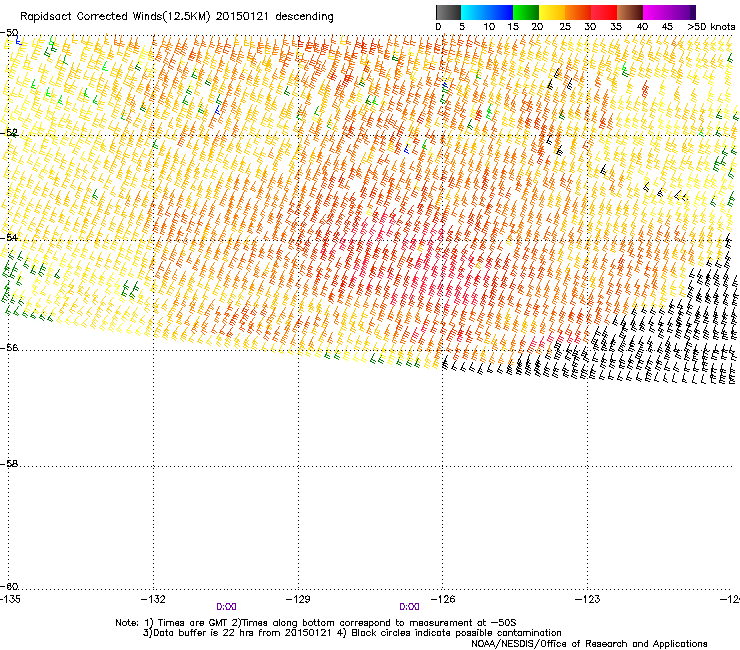This screenshot has width=740, height=650.
Task: Click the purple 0:00 time marker near -132
Action: coord(226,607)
